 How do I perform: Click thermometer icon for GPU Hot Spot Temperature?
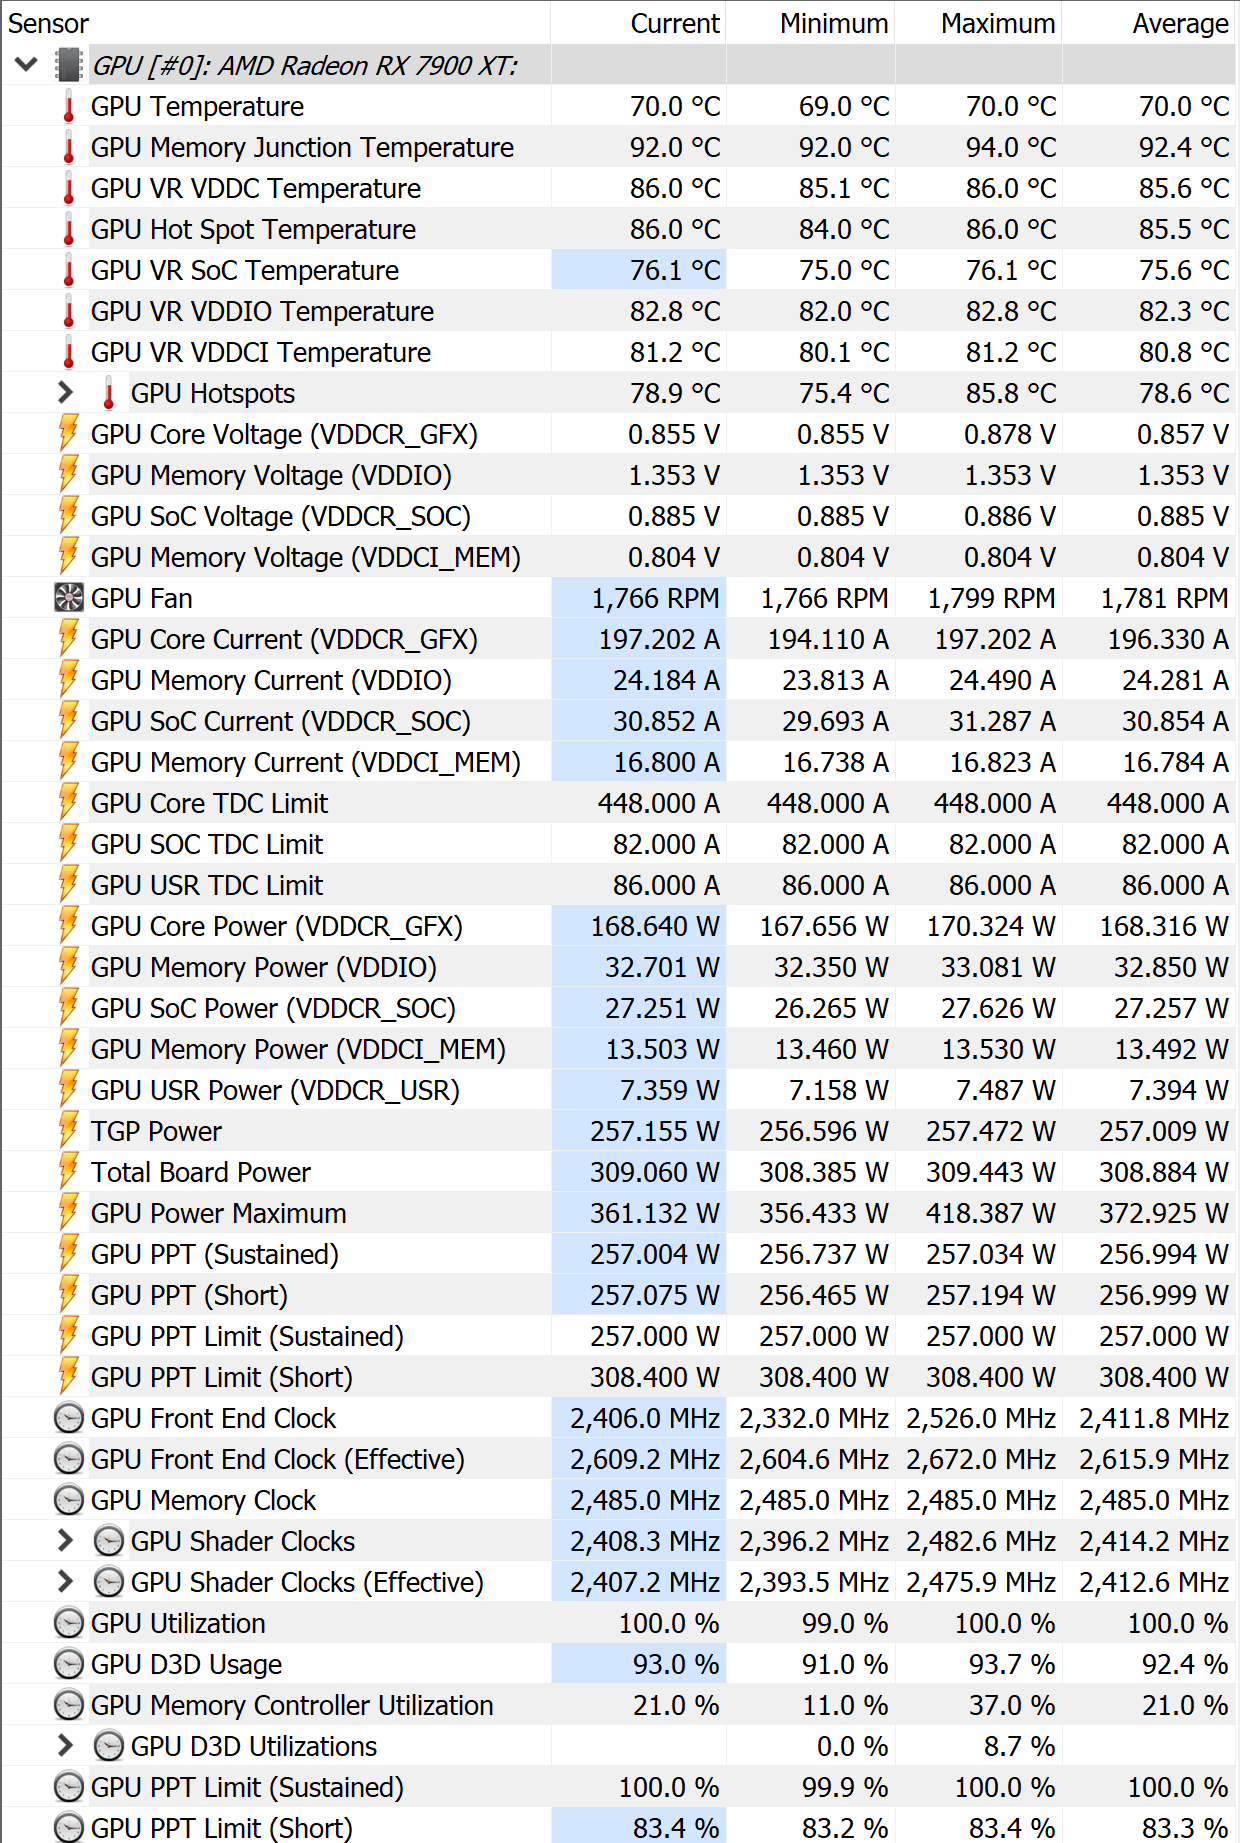(x=69, y=229)
